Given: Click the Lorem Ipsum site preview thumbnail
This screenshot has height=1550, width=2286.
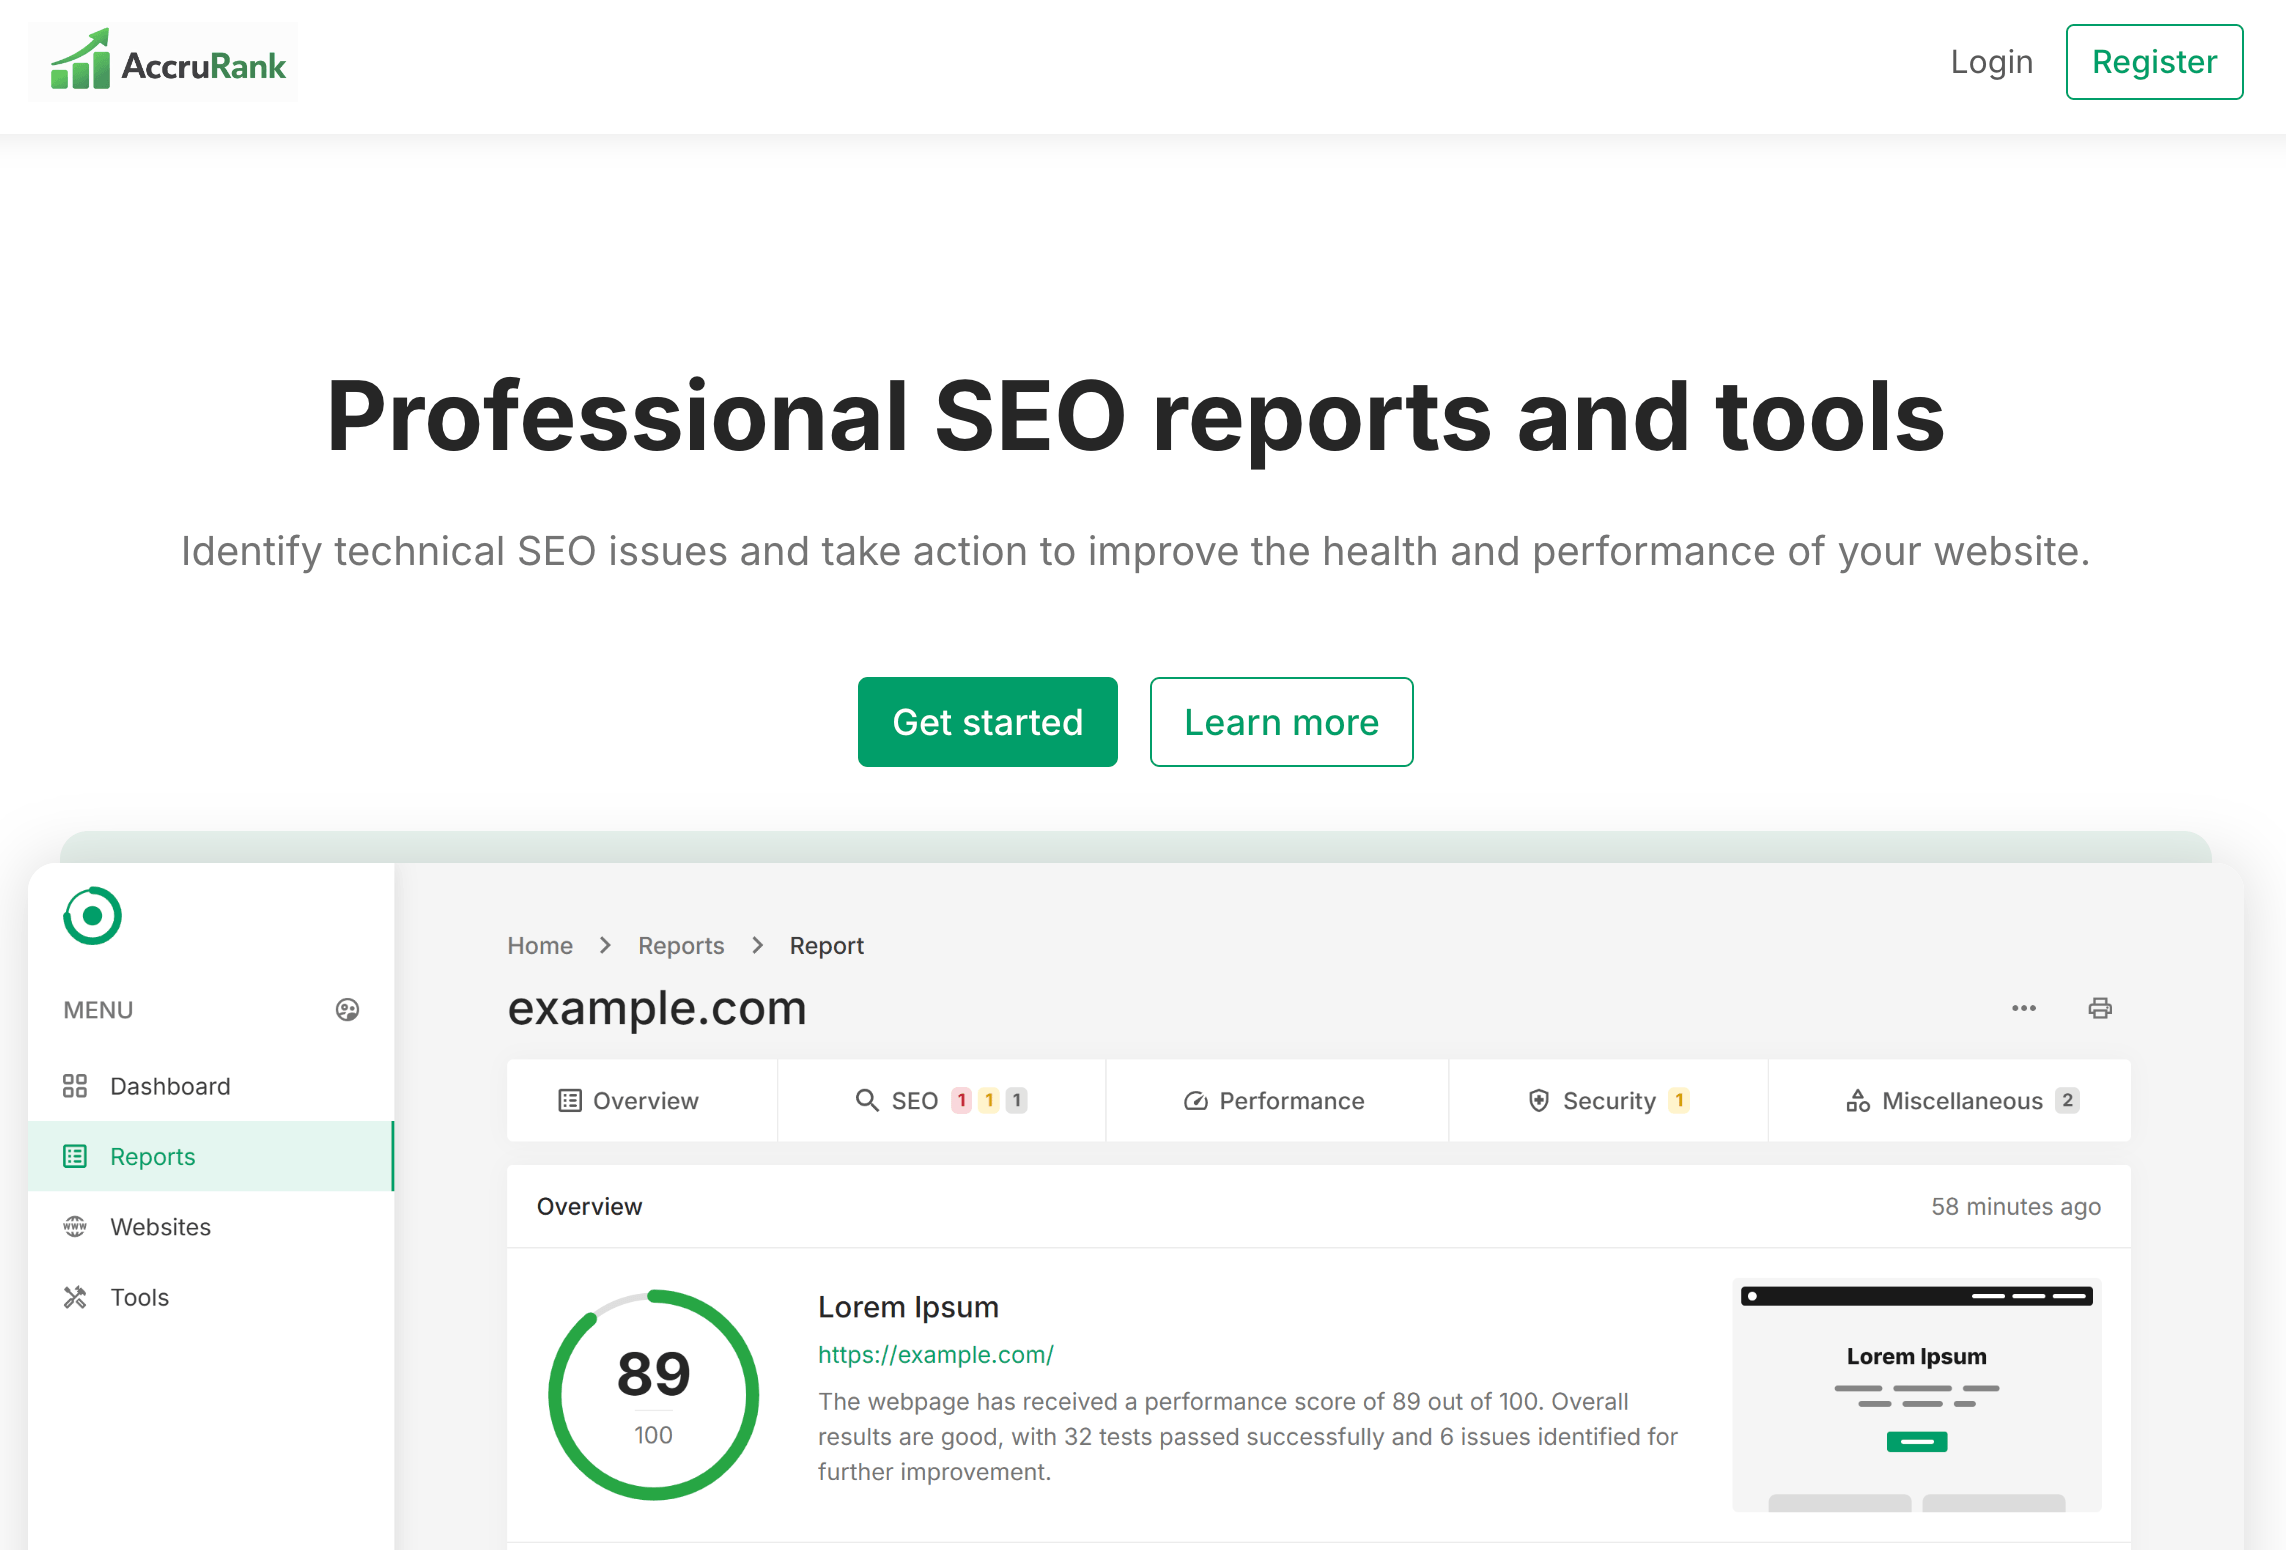Looking at the screenshot, I should 1916,1394.
